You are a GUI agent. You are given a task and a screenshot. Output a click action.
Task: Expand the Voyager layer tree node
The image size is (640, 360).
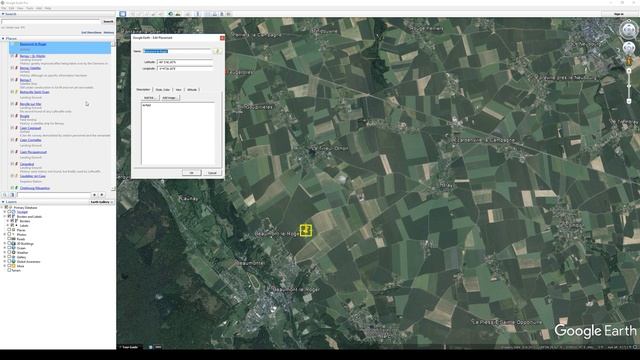[x=5, y=212]
